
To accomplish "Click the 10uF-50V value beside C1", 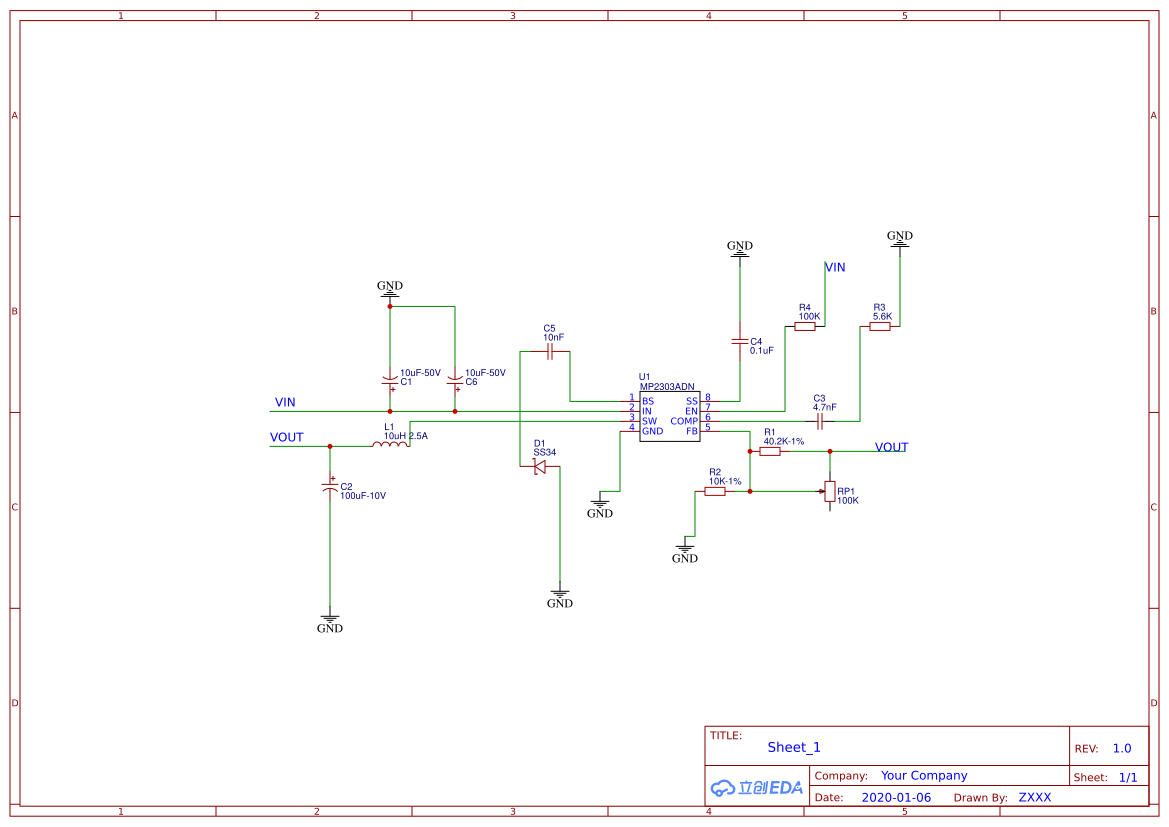I will click(x=420, y=372).
